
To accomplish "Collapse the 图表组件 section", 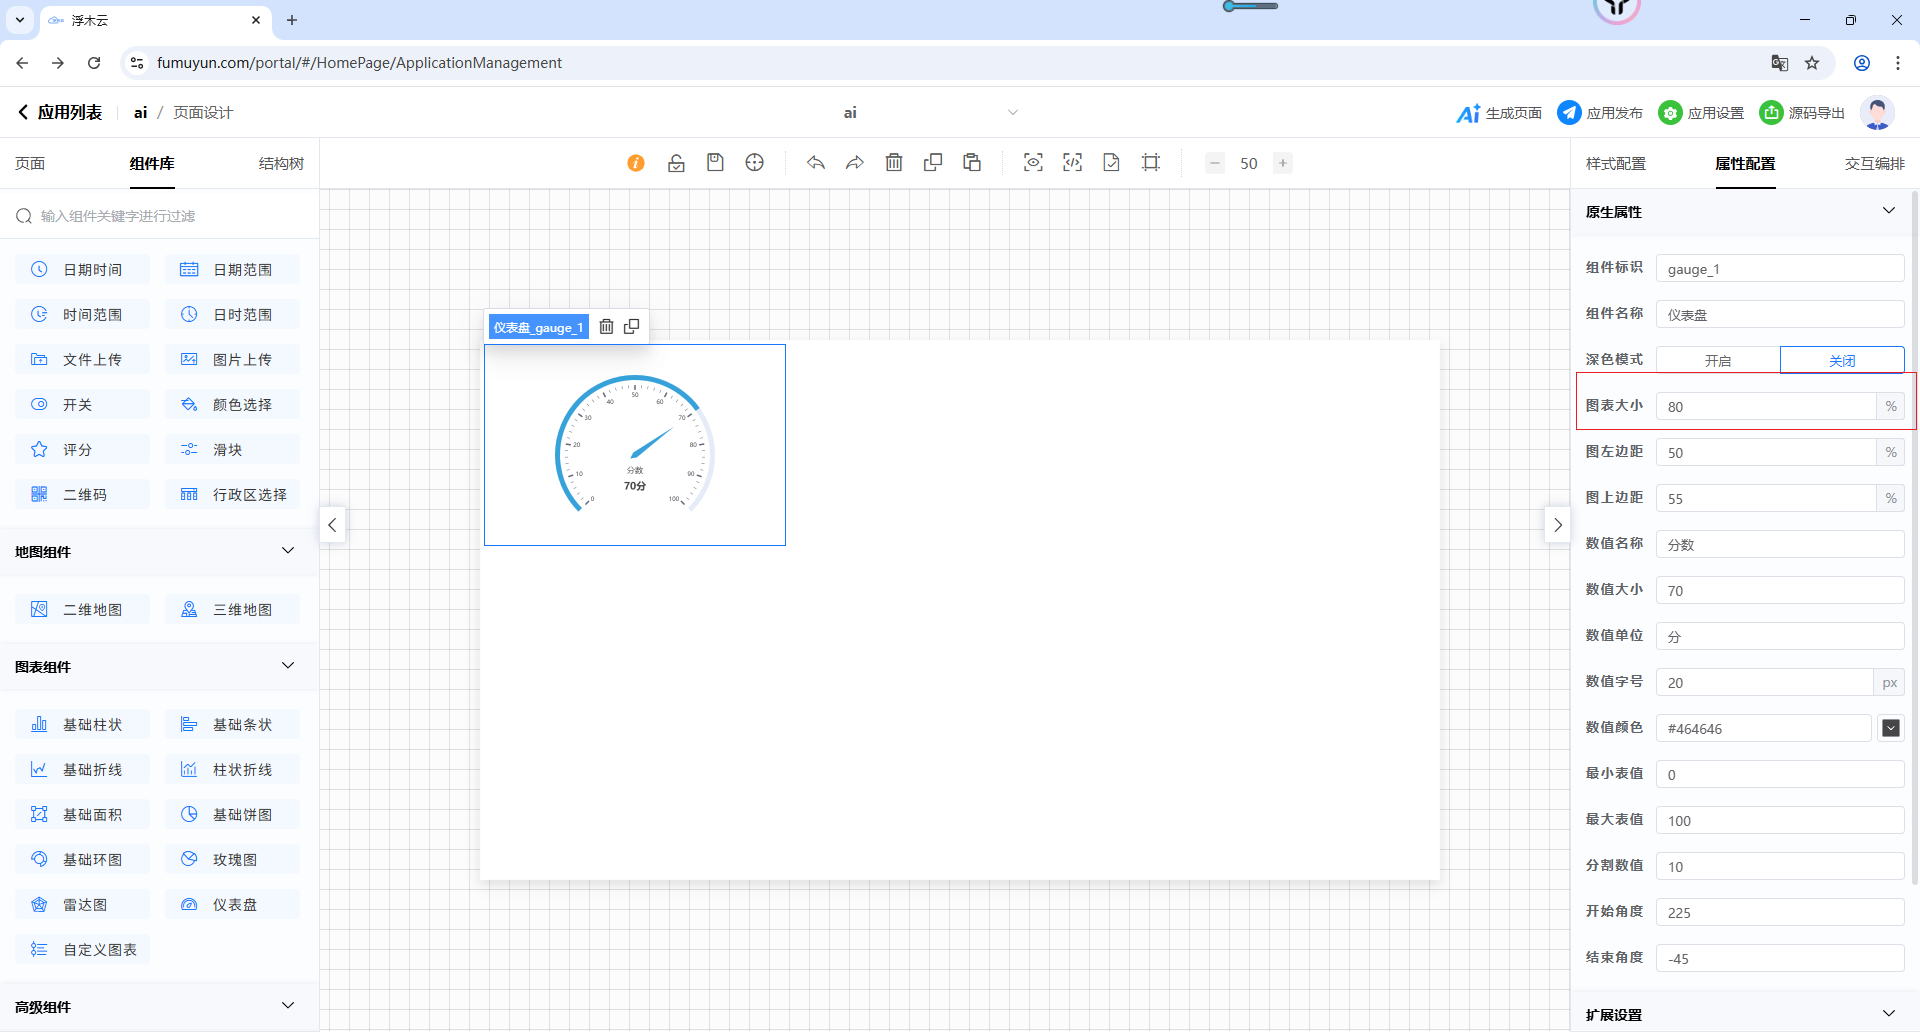I will point(288,666).
